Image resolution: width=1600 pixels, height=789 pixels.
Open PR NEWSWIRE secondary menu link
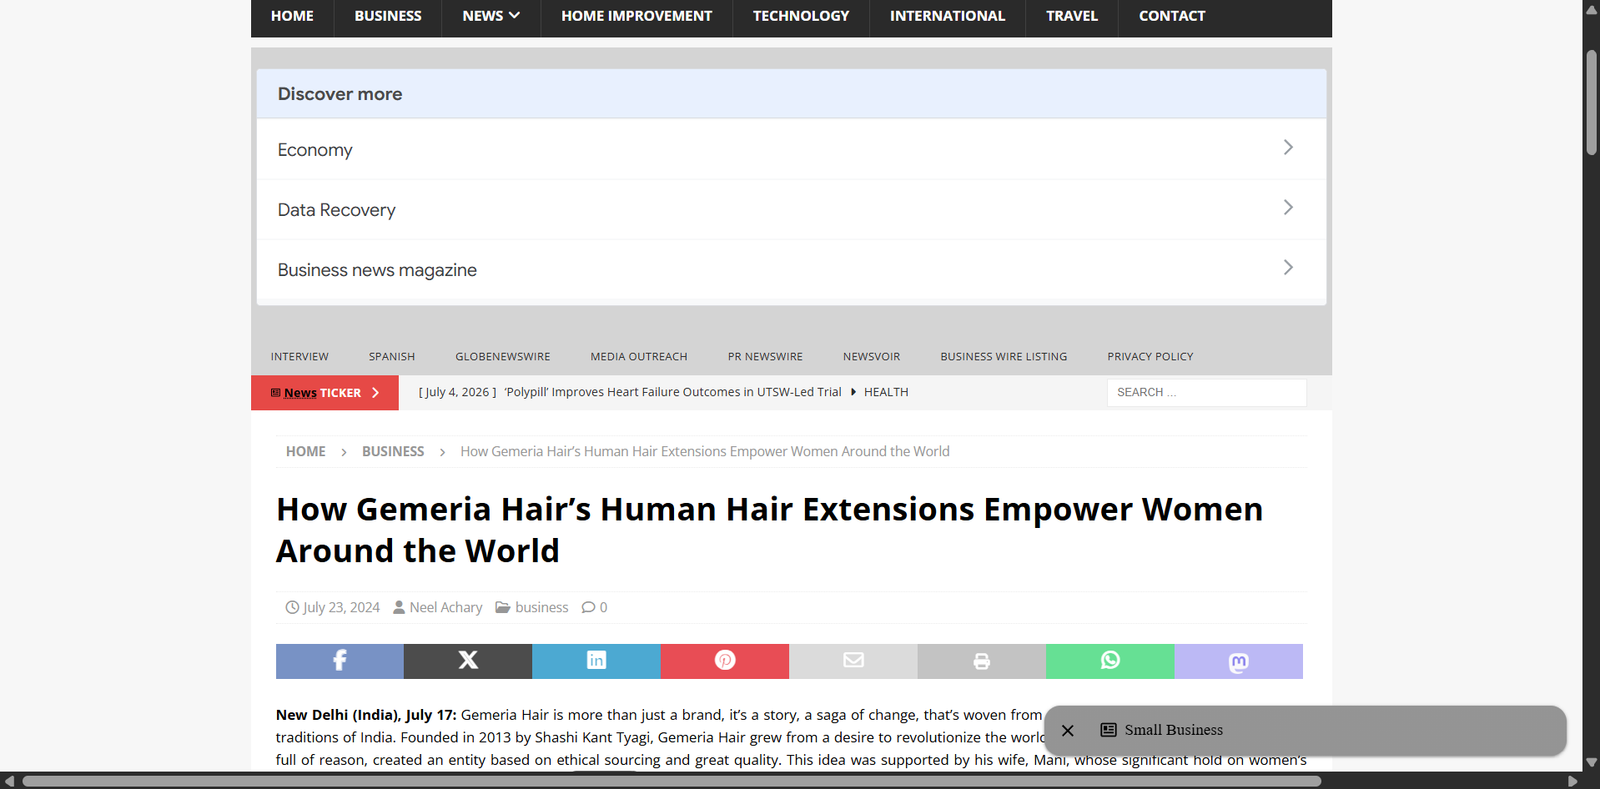[x=765, y=356]
